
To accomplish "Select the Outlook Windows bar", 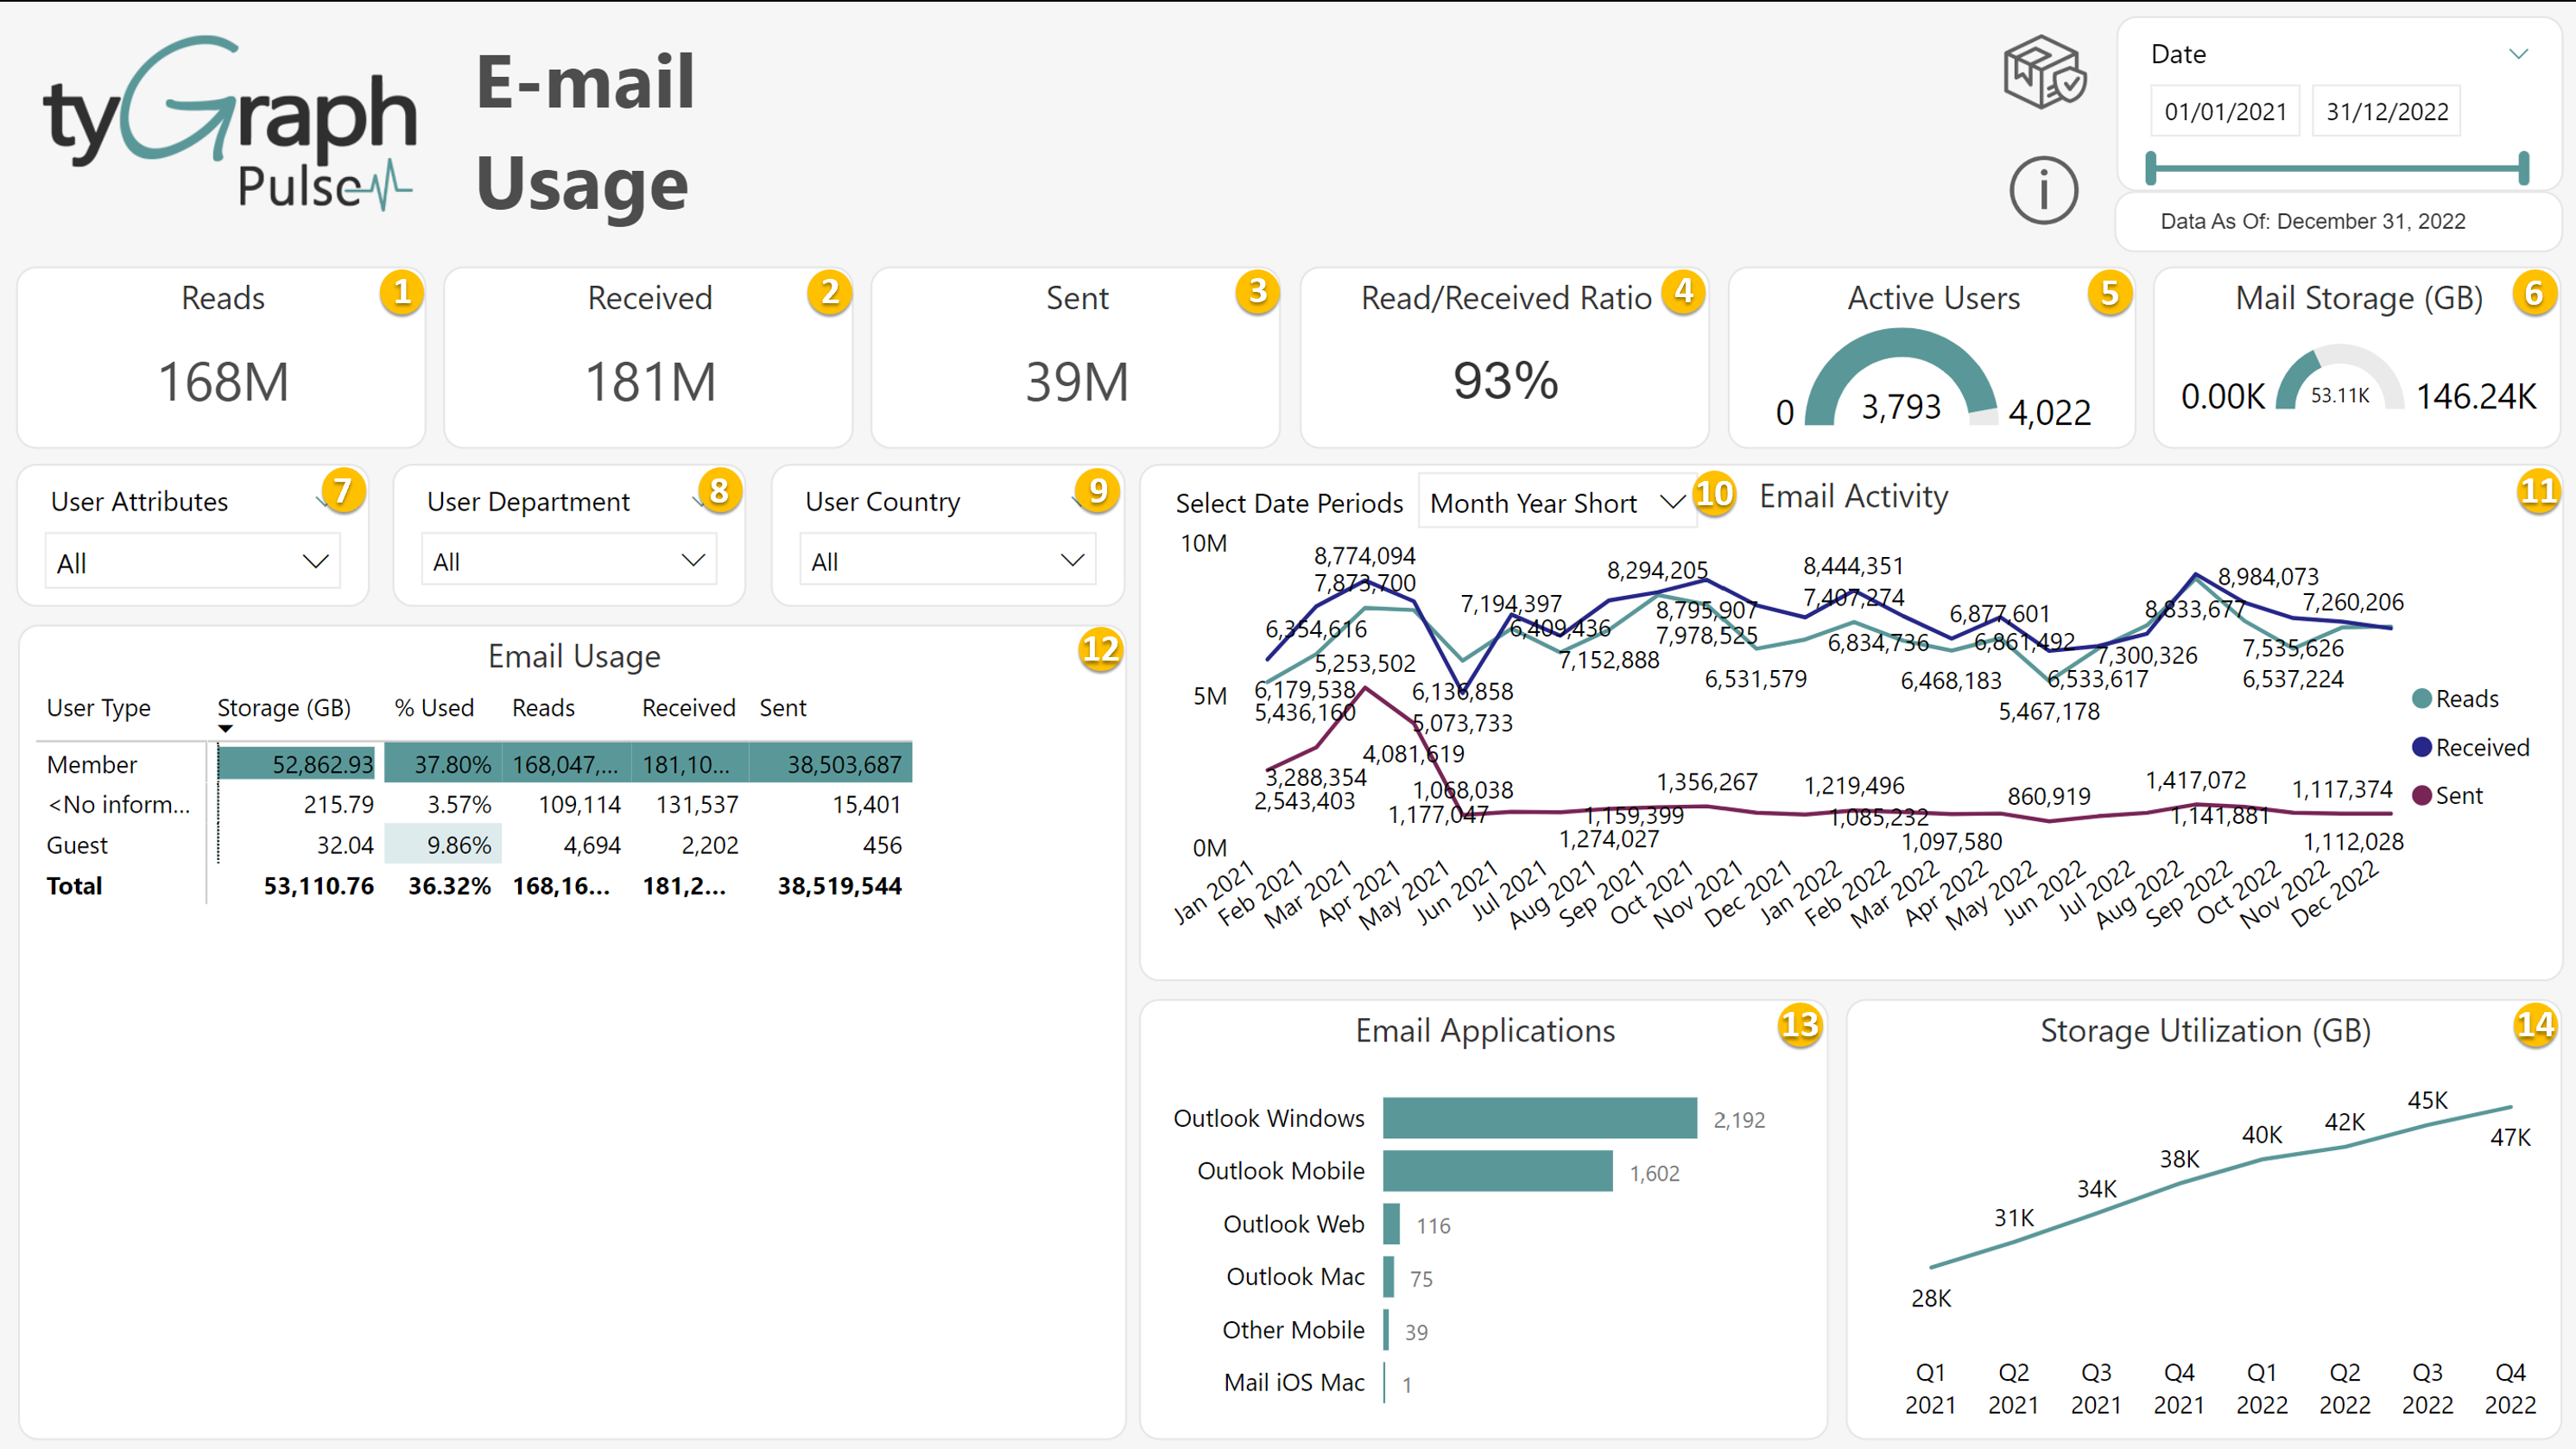I will tap(1539, 1118).
